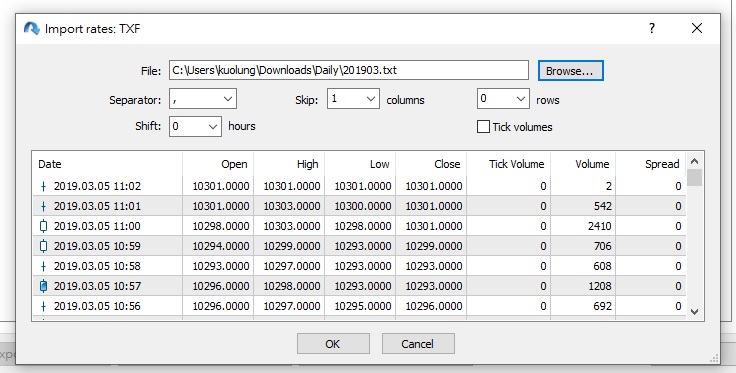Select the row dated 2019.03.05 10:58

(359, 266)
